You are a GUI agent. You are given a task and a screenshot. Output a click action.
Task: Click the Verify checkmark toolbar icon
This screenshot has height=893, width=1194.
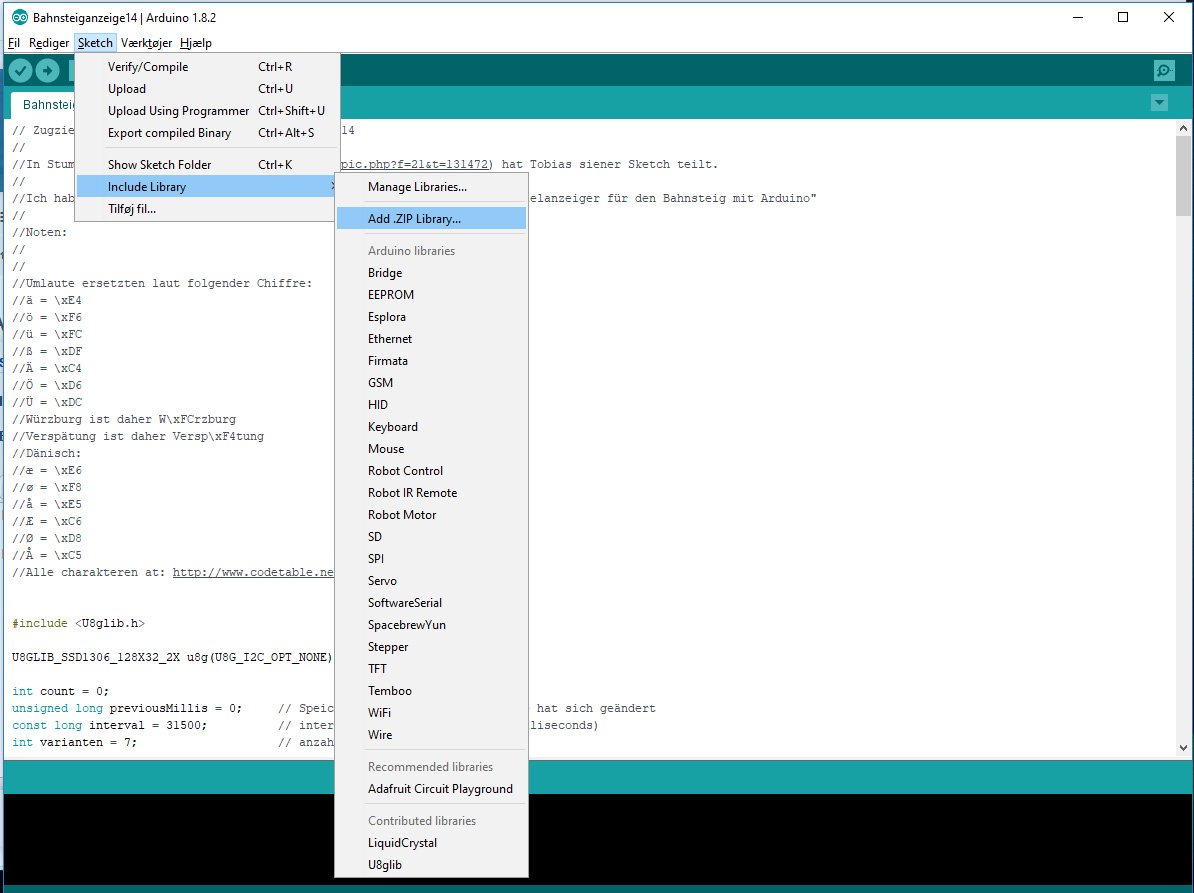(x=21, y=71)
